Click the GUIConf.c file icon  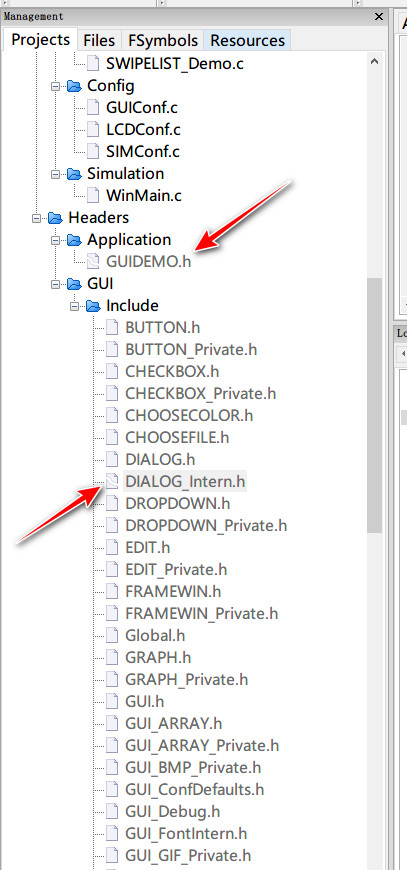(93, 107)
